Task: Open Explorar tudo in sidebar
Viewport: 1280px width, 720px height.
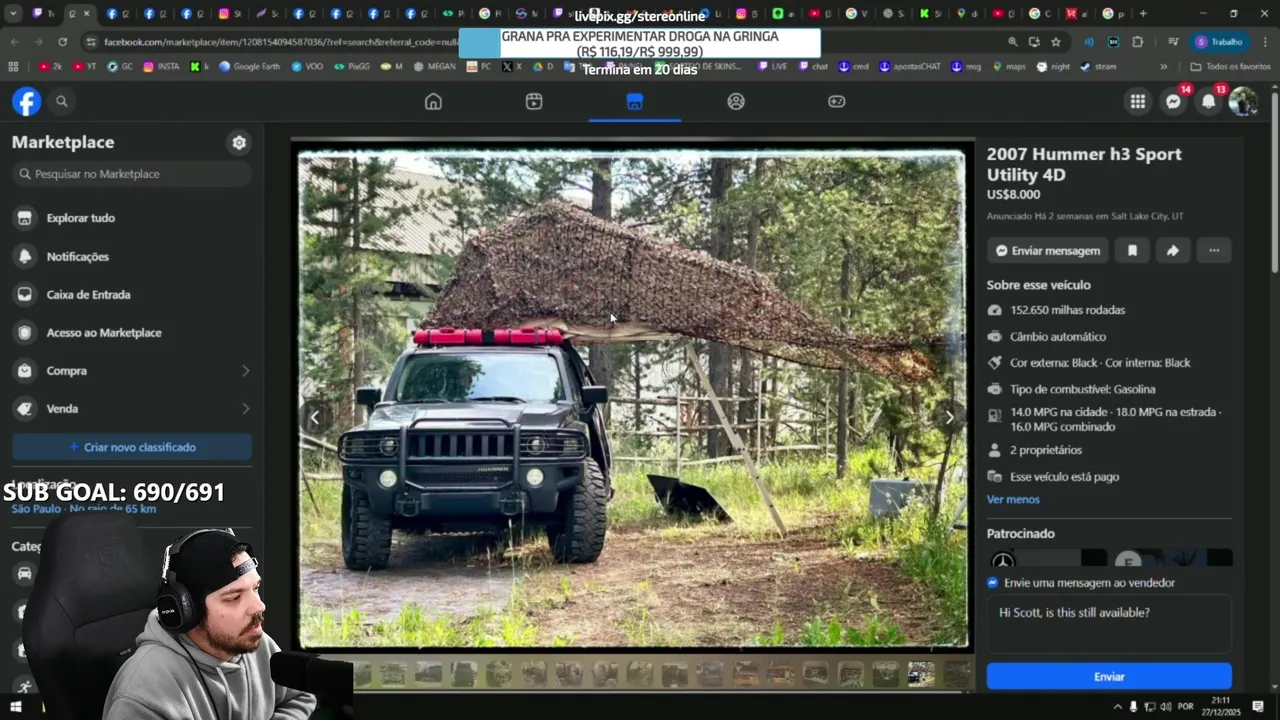Action: [x=132, y=218]
